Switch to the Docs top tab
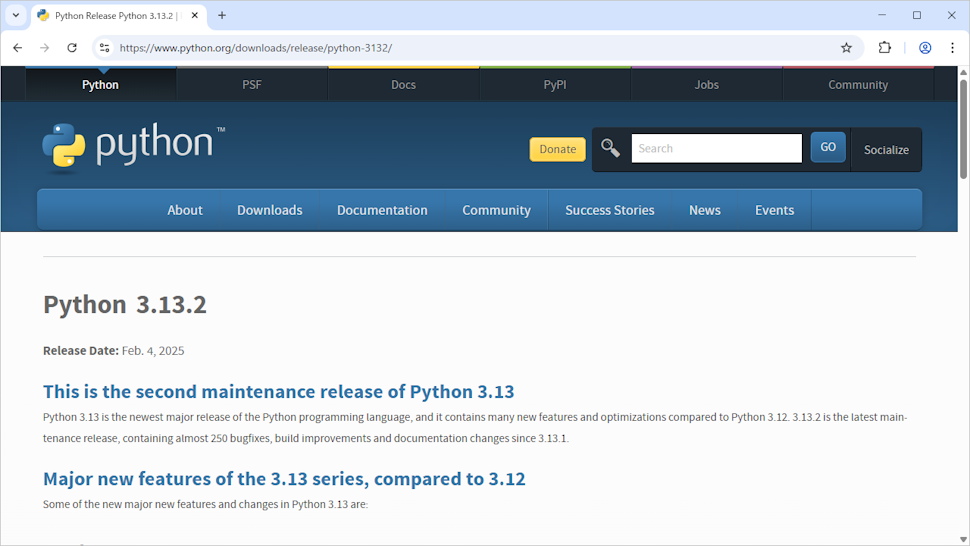The width and height of the screenshot is (970, 546). click(x=403, y=85)
